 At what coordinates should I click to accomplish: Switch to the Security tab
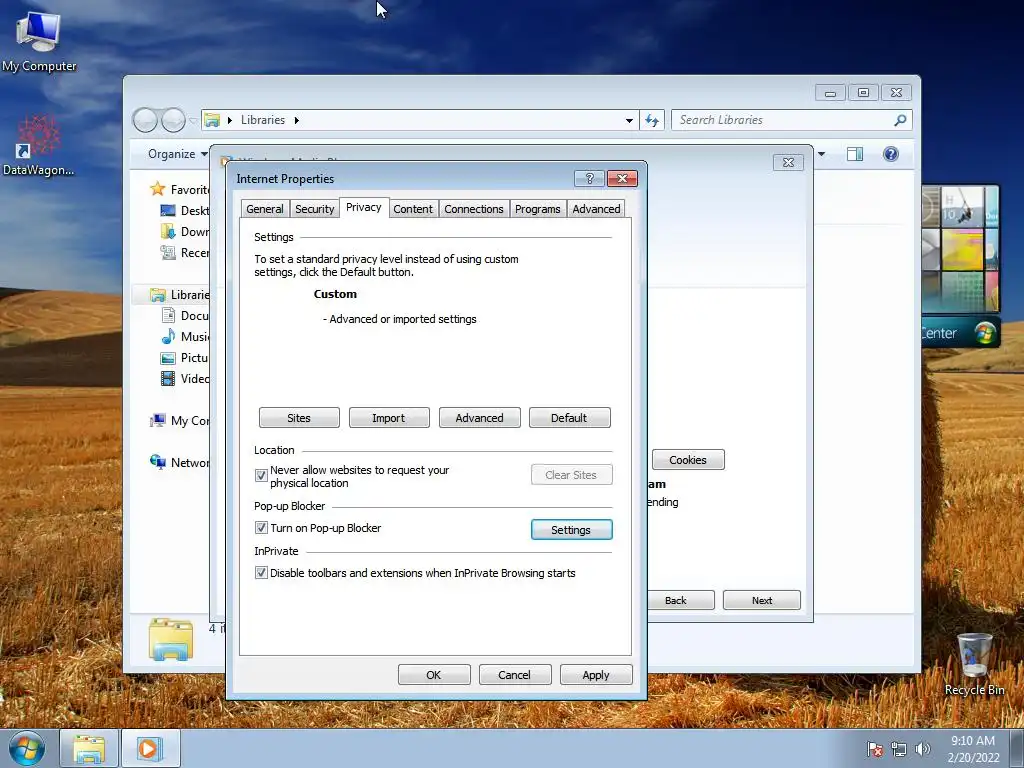(314, 209)
